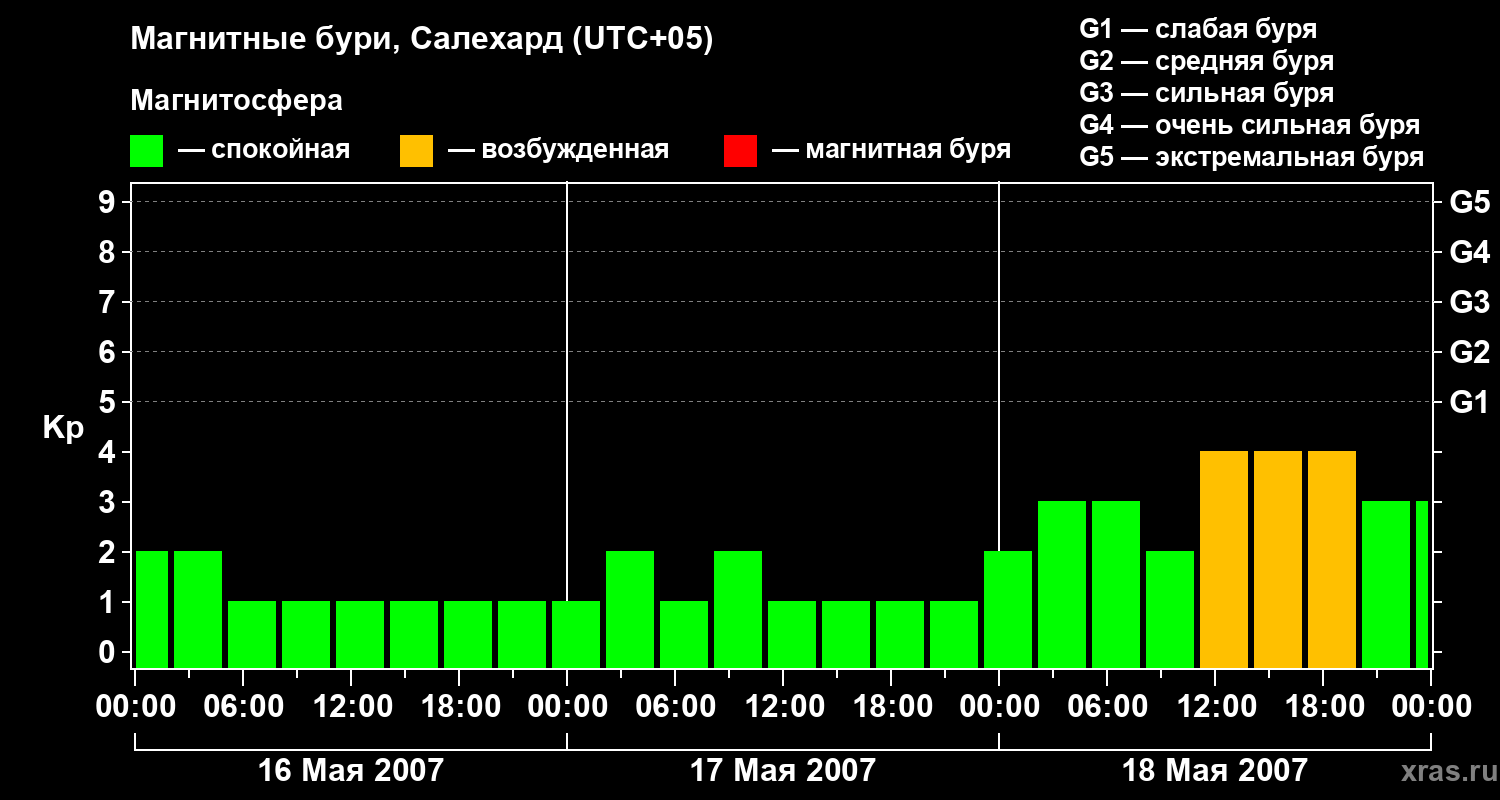The height and width of the screenshot is (800, 1500).
Task: Click the 'G2 — средняя буря' legend line
Action: (1206, 61)
